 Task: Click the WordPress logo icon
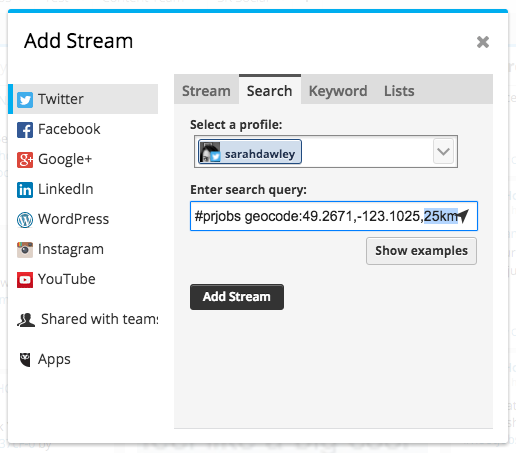click(x=25, y=220)
